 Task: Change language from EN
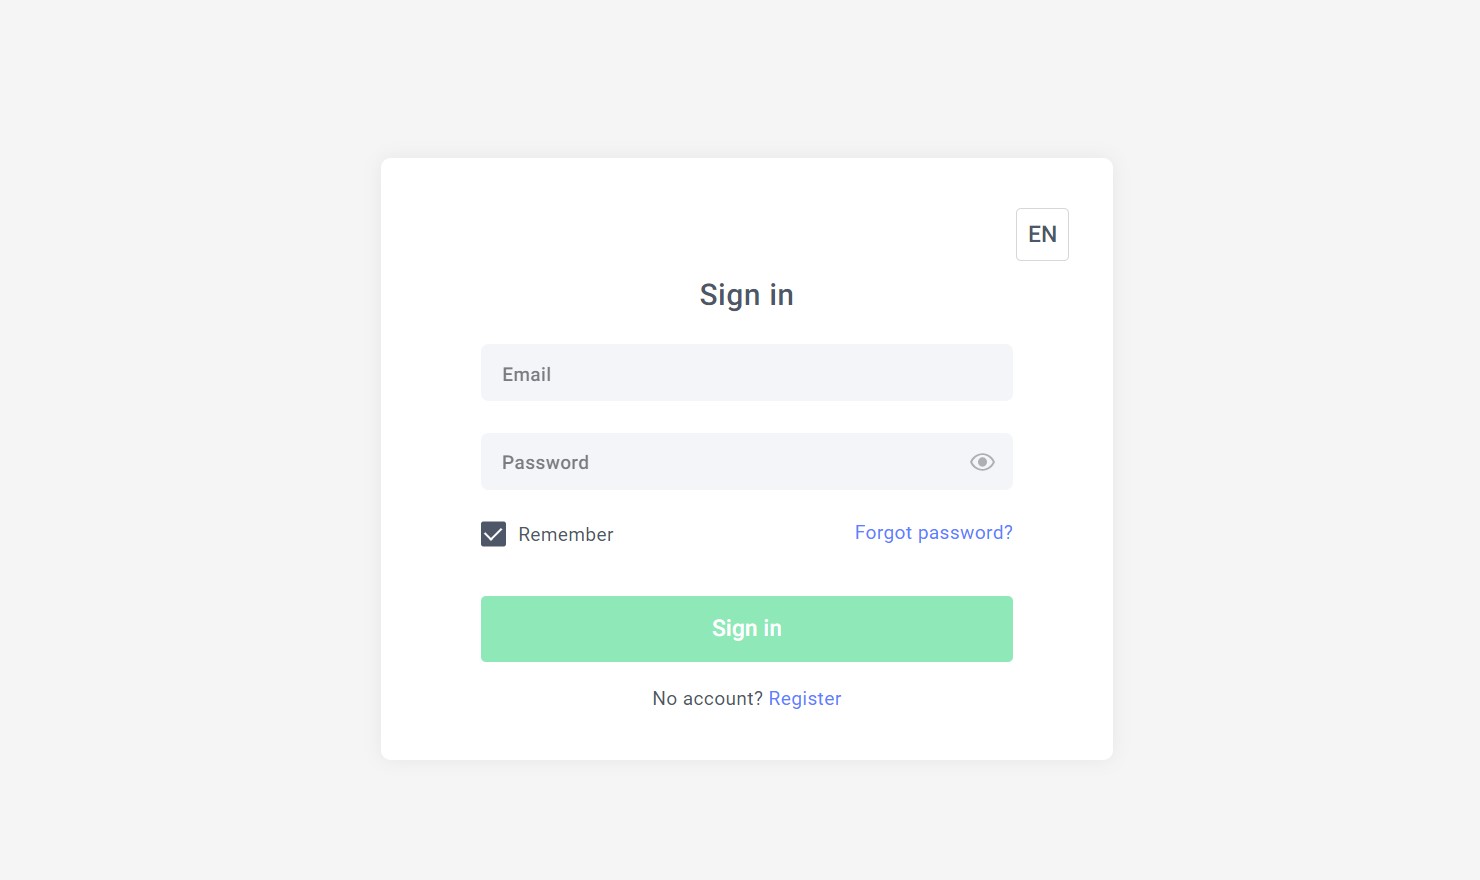pos(1042,234)
